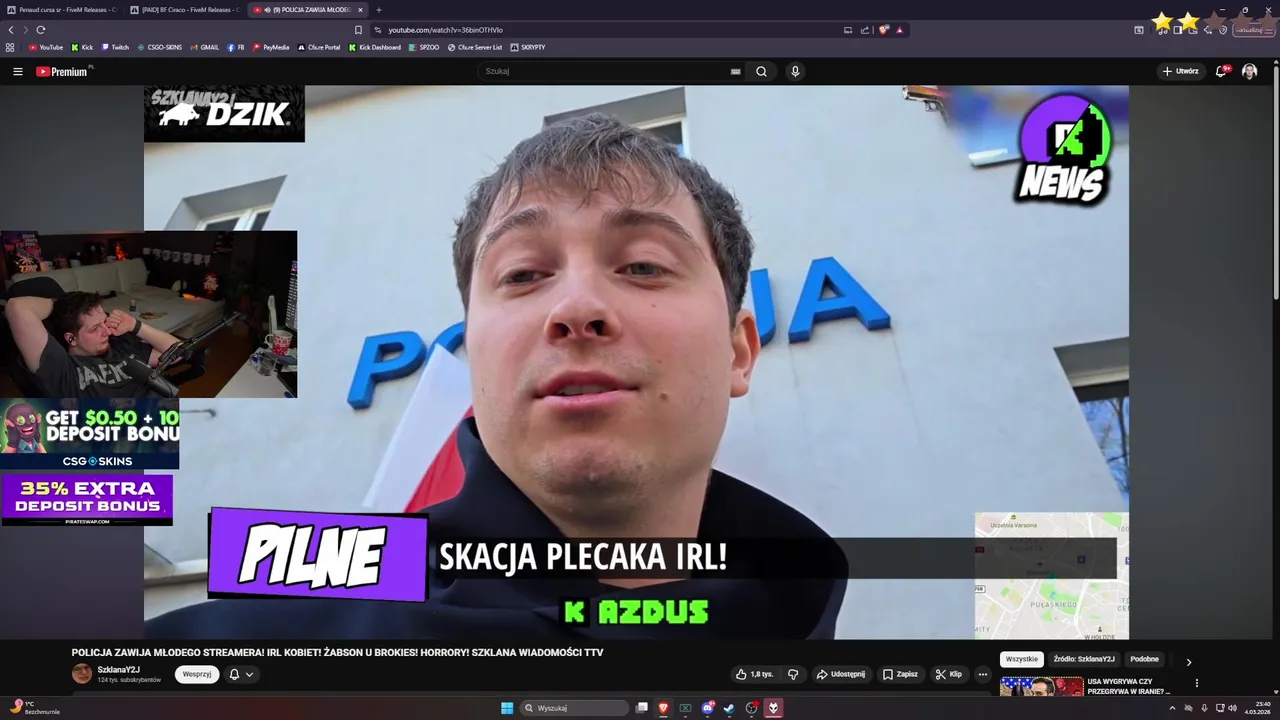Click the Wesprzyj join button
Viewport: 1280px width, 720px height.
(197, 674)
